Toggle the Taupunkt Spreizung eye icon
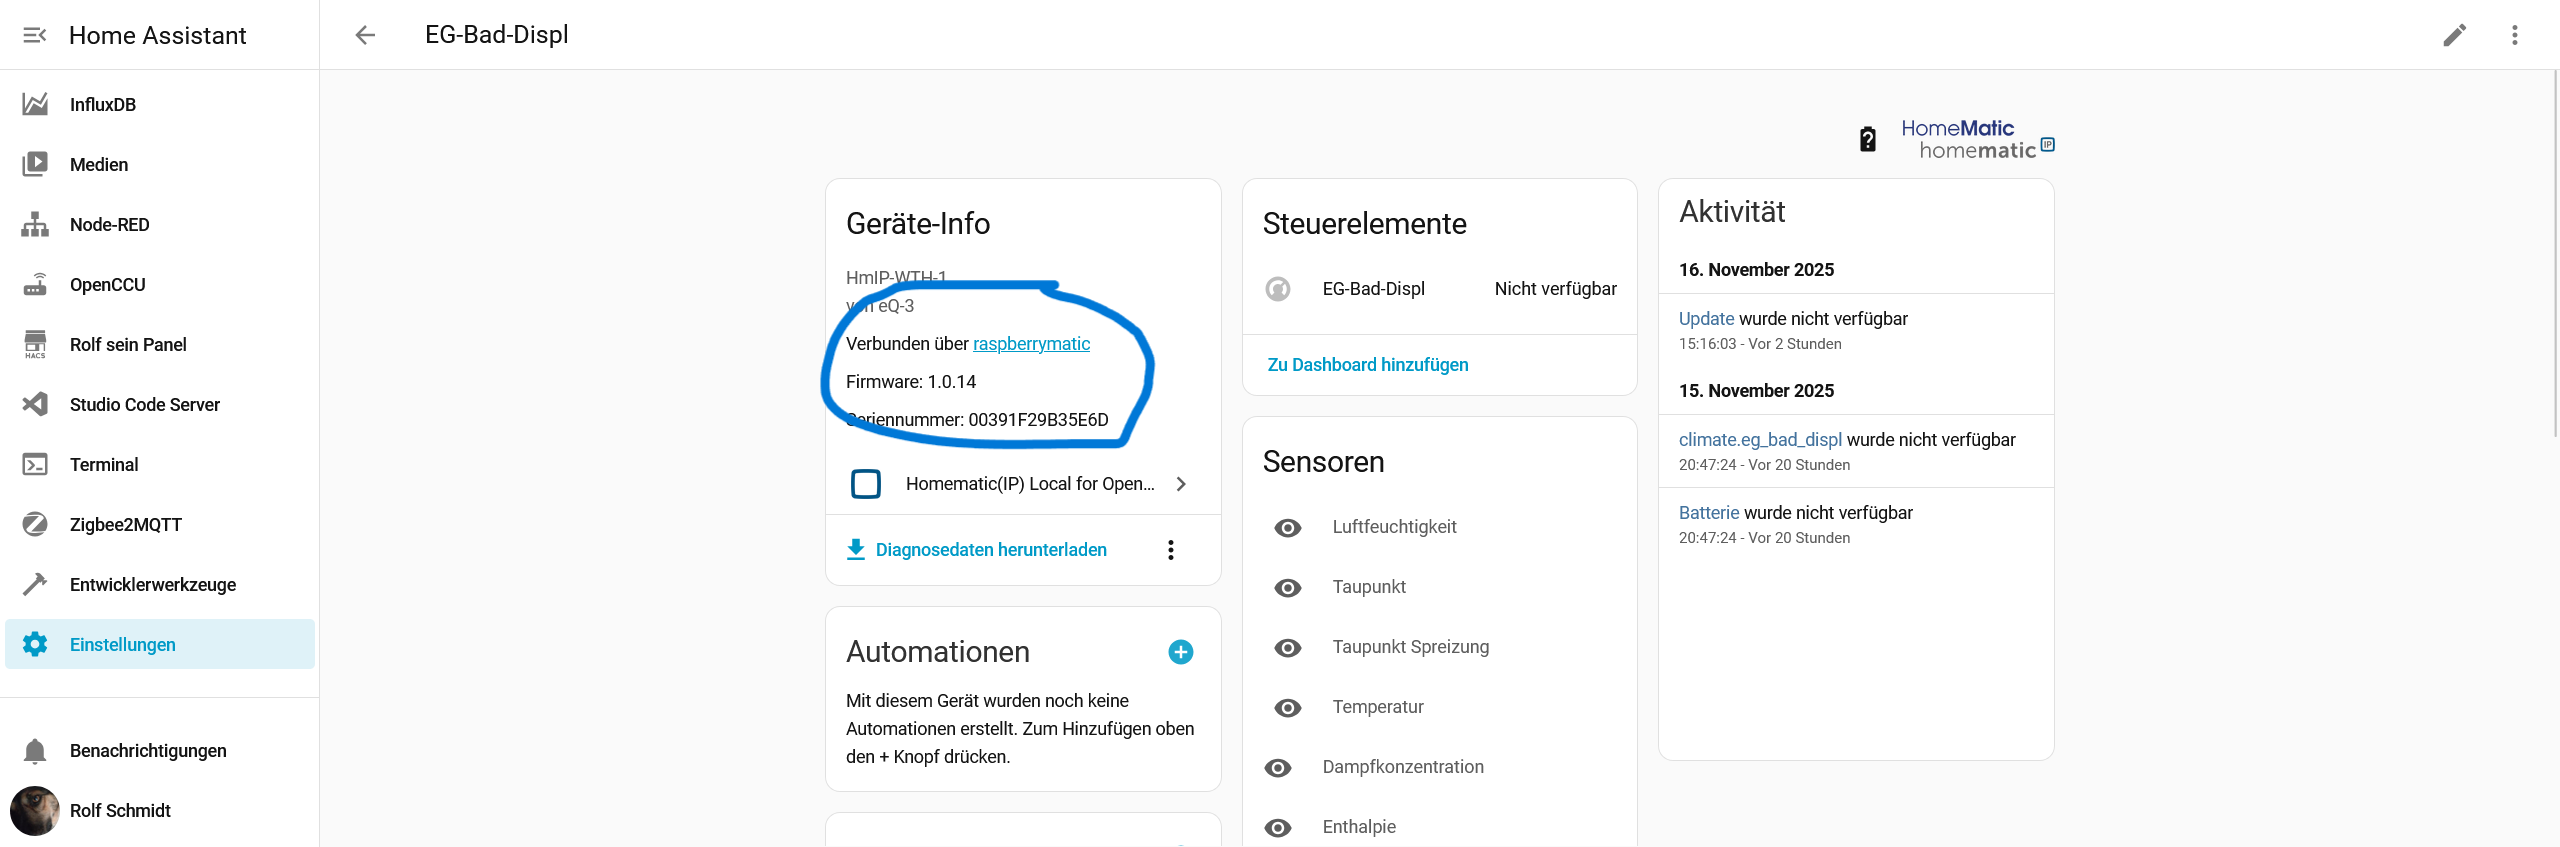2560x847 pixels. click(1288, 648)
